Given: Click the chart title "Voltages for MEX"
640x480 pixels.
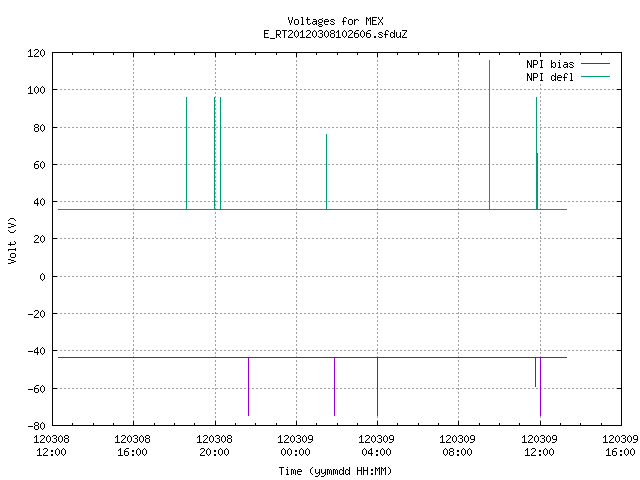Looking at the screenshot, I should (x=335, y=21).
